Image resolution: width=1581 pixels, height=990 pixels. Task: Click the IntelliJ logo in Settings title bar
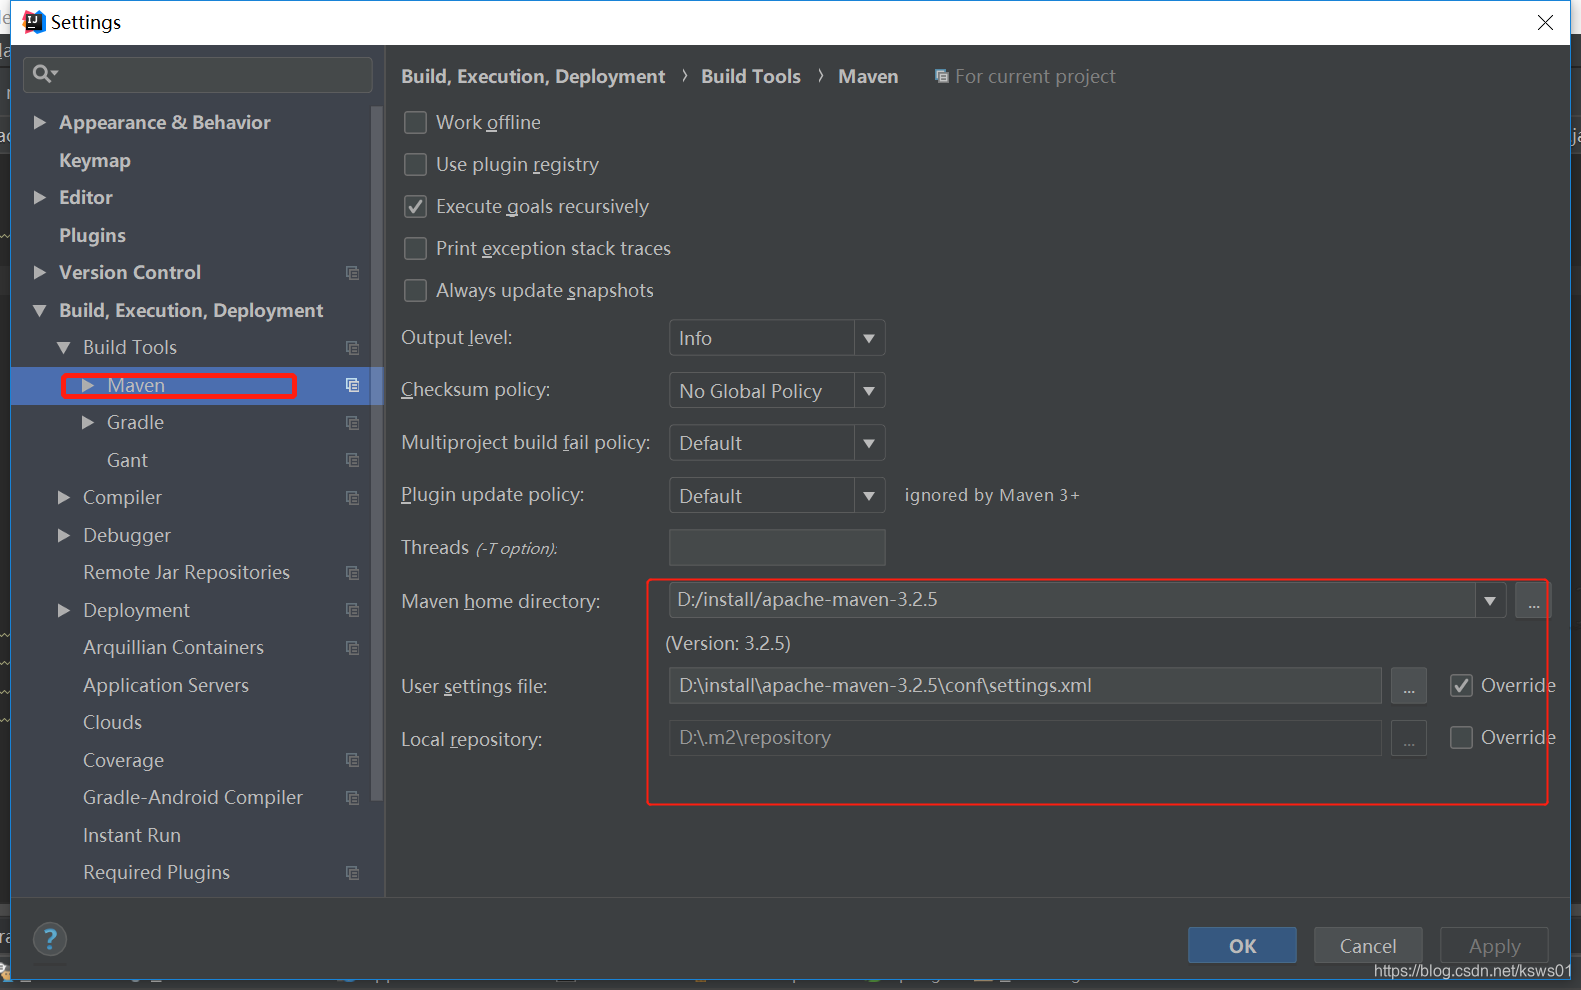coord(33,22)
